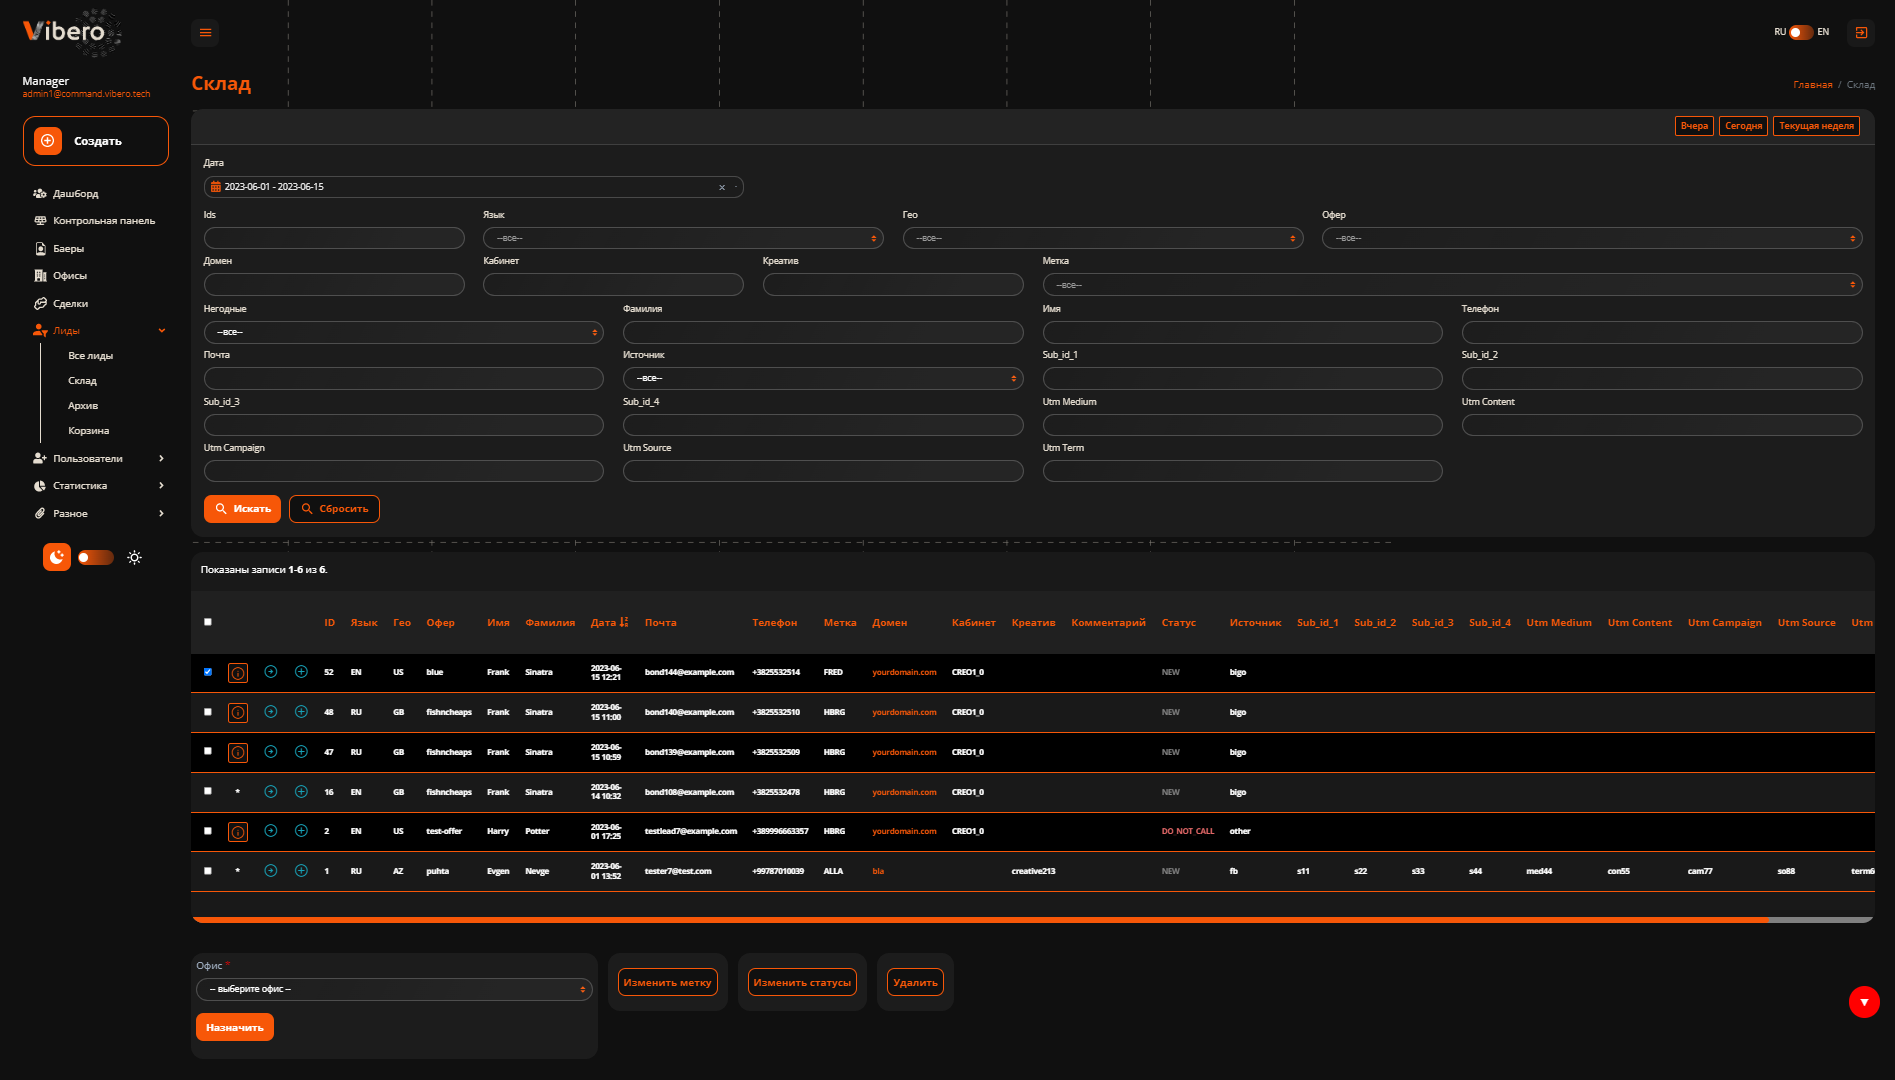
Task: Click the Вчера quick date button
Action: coord(1694,126)
